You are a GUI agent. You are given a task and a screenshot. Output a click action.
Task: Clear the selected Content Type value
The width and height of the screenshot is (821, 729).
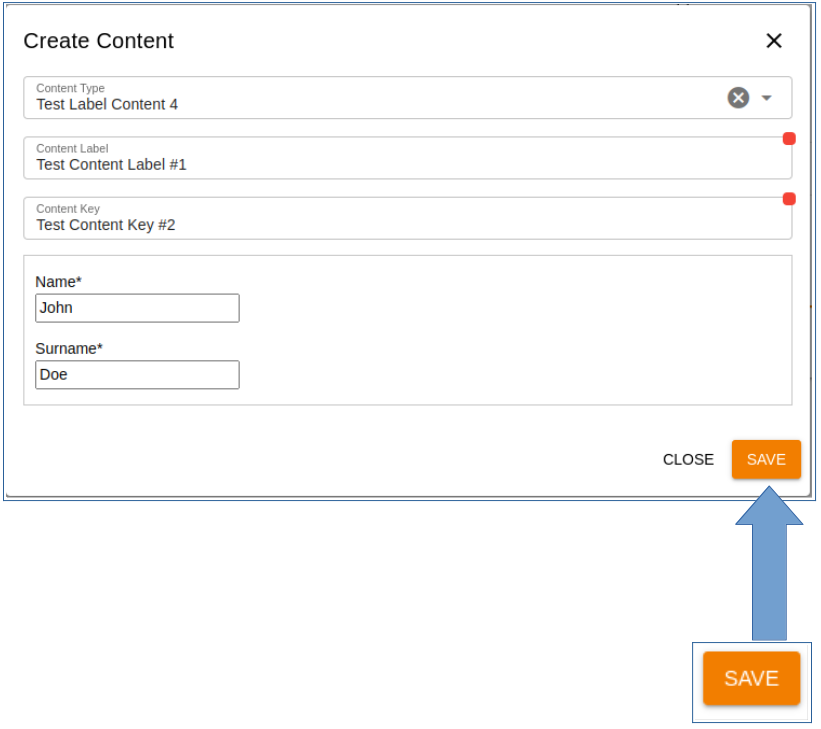(x=738, y=98)
